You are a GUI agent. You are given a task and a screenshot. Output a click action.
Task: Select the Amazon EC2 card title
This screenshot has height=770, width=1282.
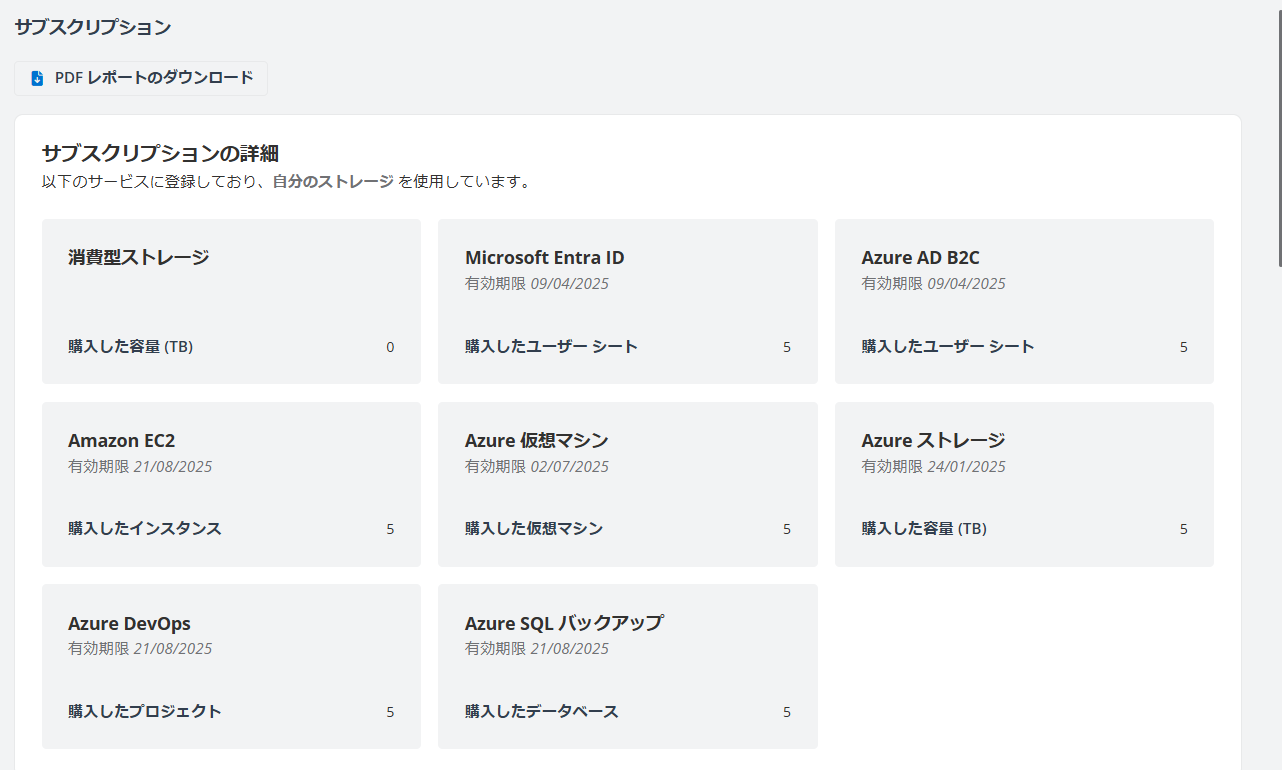pyautogui.click(x=122, y=440)
